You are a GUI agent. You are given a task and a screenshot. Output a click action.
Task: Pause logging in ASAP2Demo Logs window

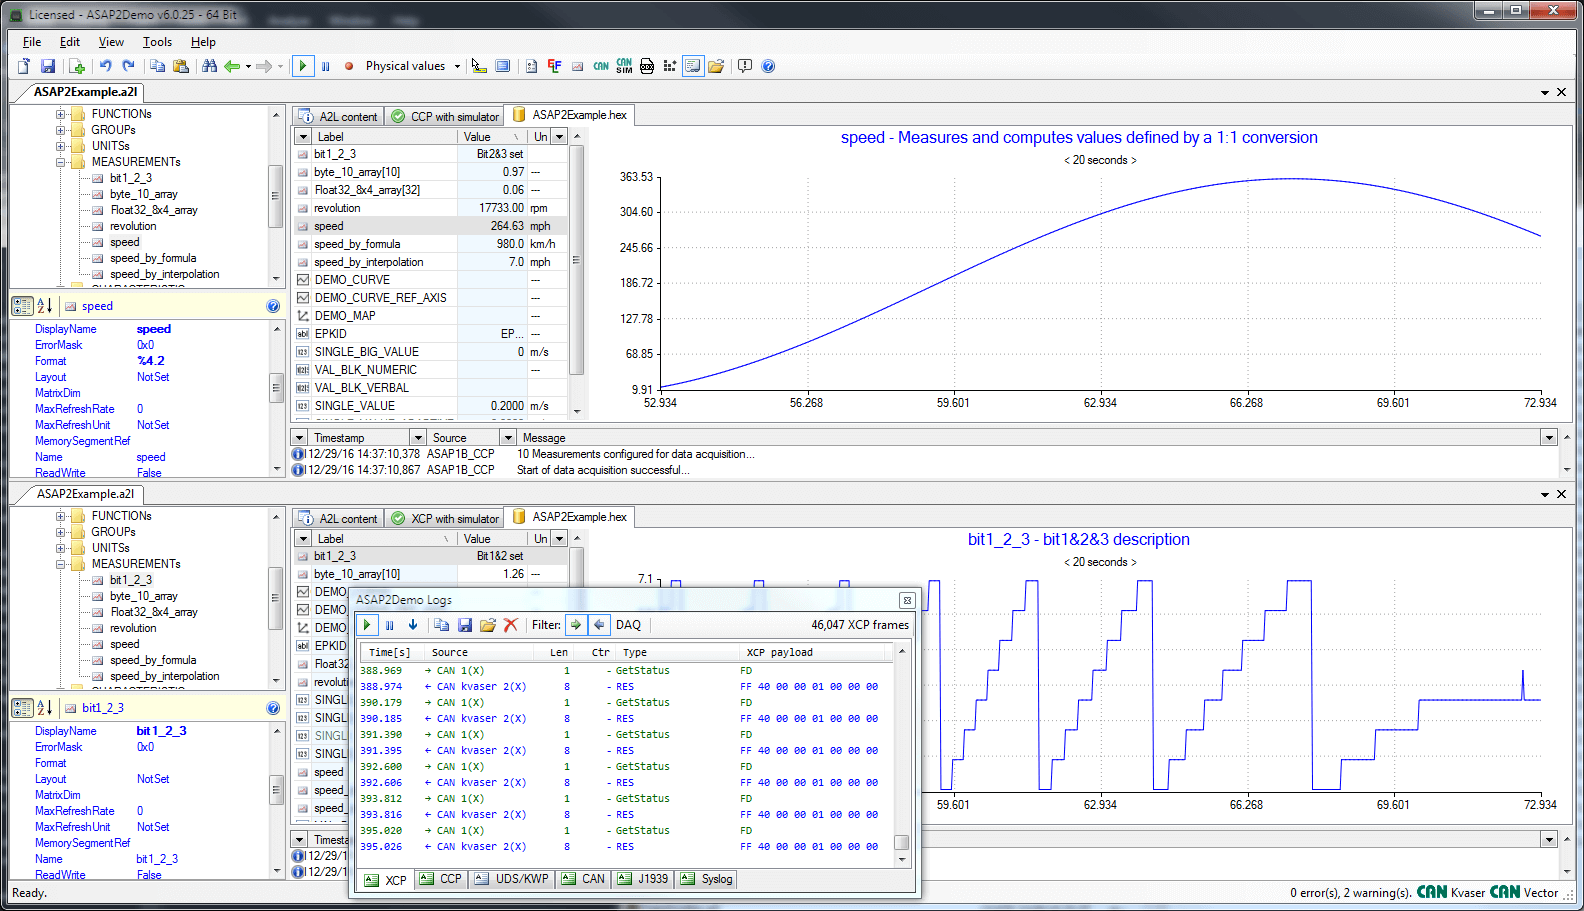point(390,625)
